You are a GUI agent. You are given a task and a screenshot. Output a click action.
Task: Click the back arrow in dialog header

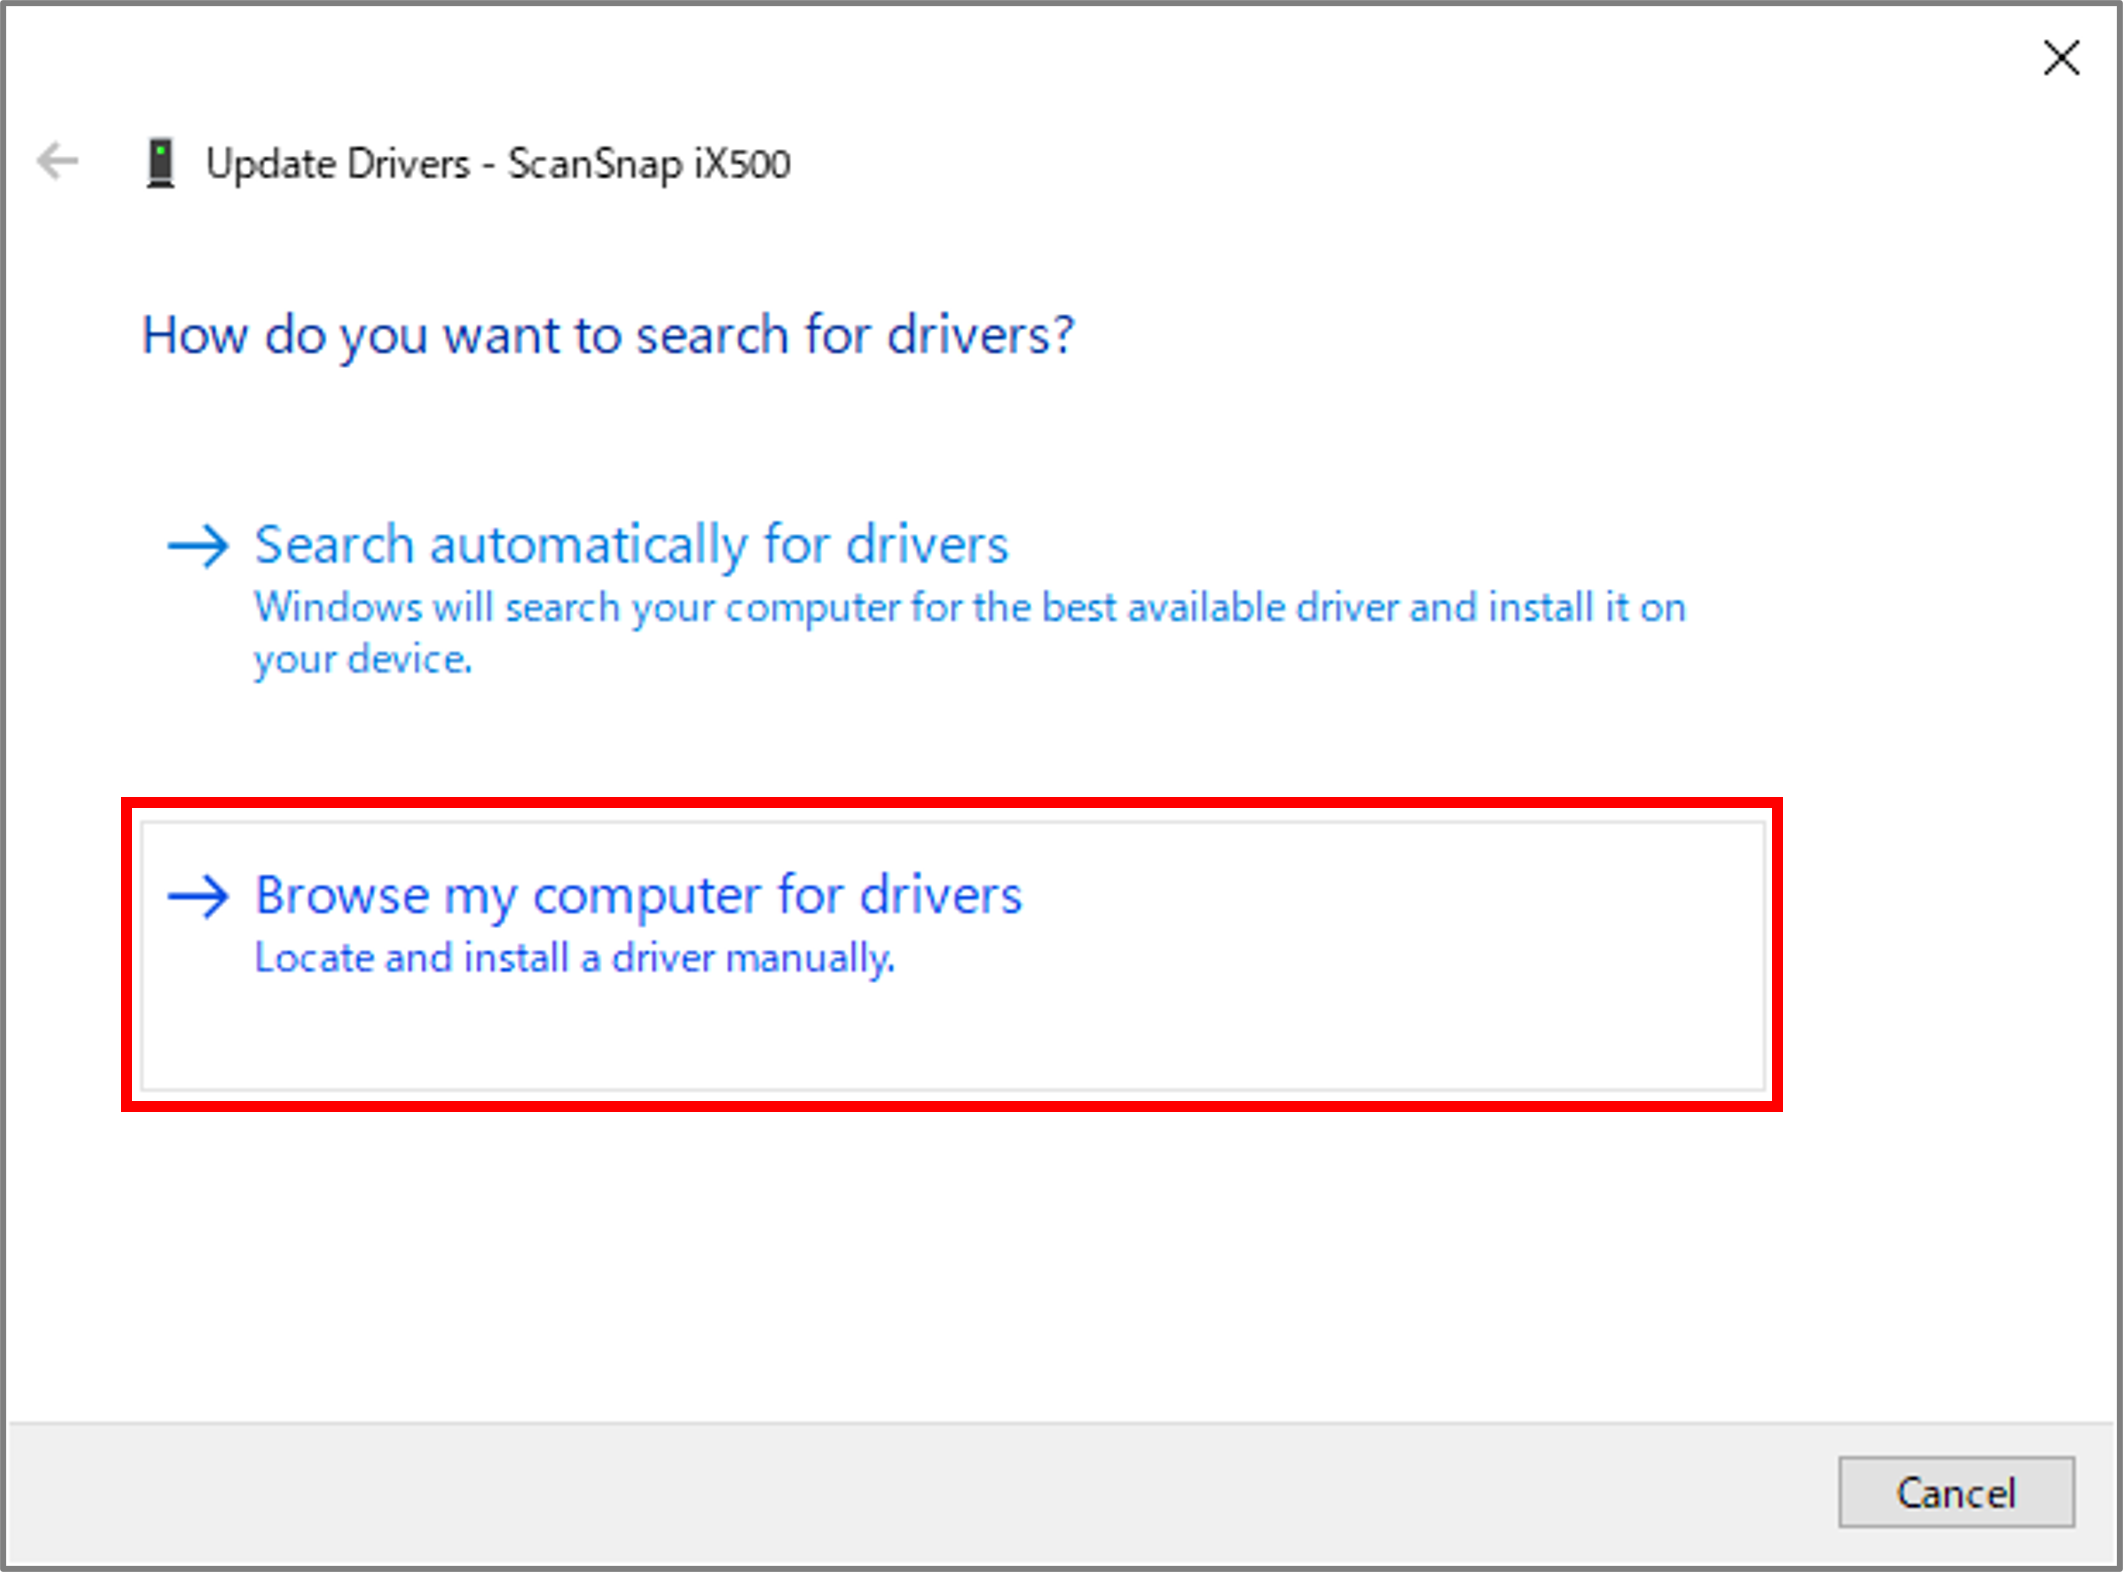tap(58, 161)
